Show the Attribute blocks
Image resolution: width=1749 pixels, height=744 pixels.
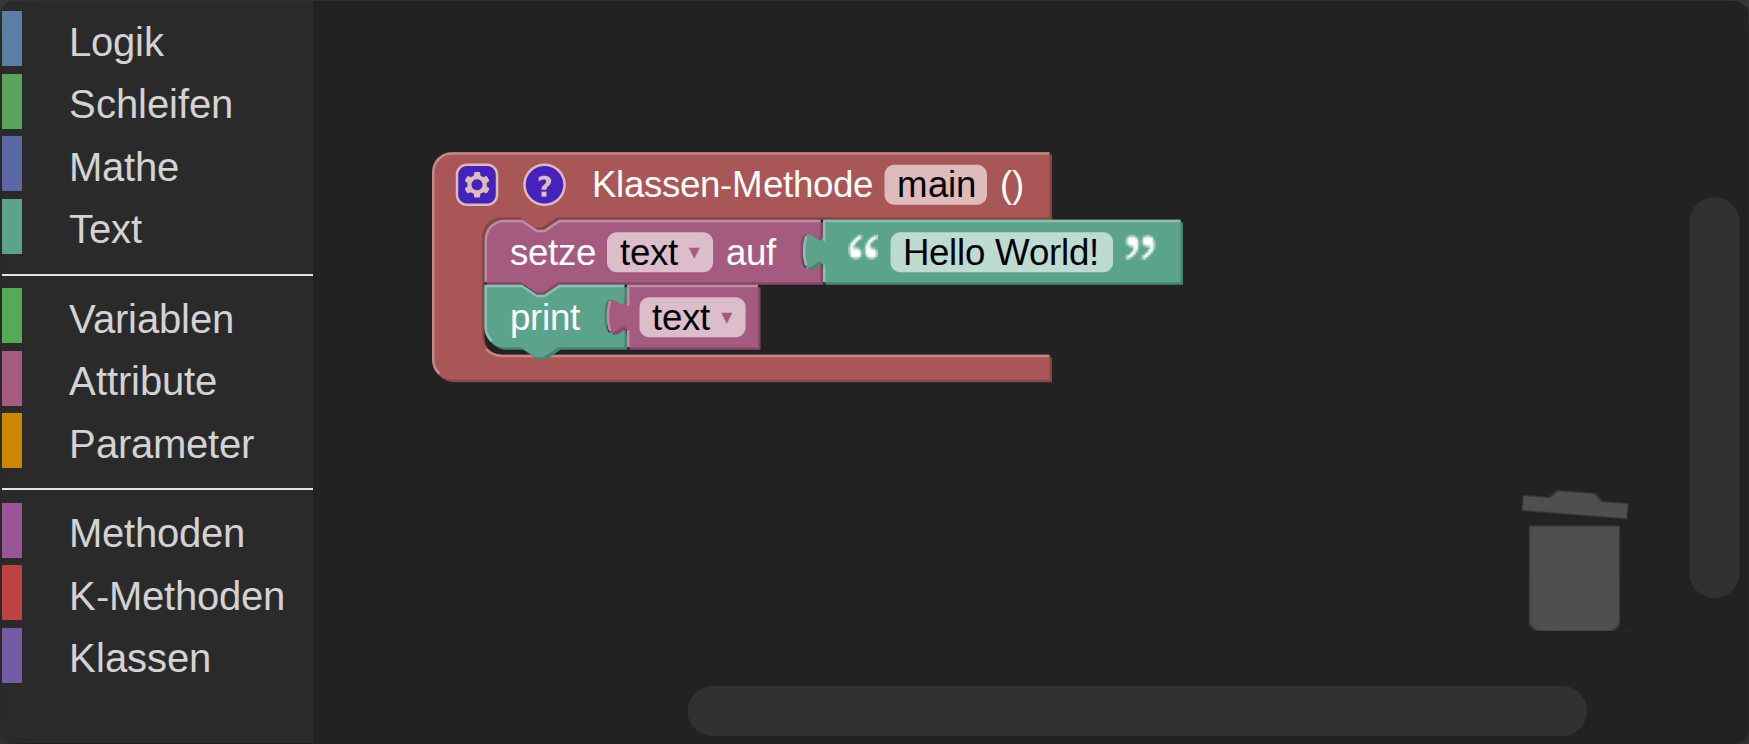[x=143, y=381]
